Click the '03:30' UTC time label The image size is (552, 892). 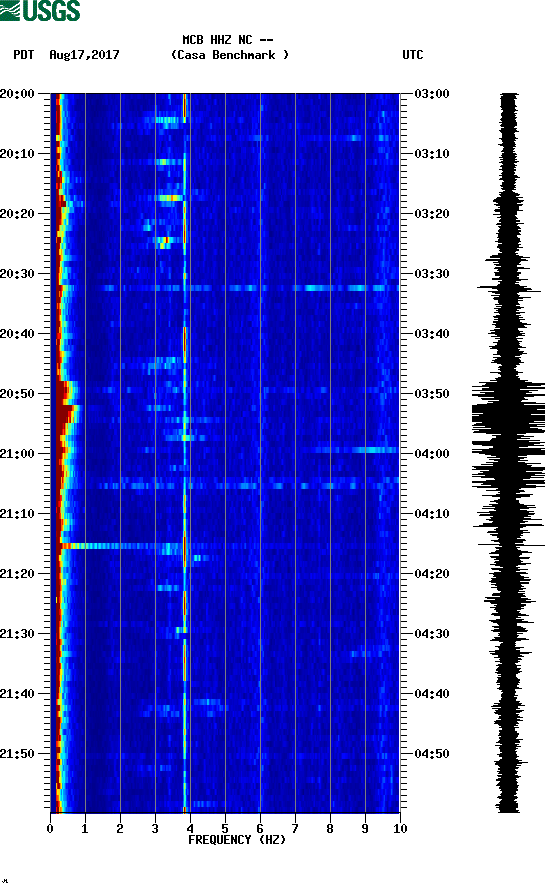432,274
